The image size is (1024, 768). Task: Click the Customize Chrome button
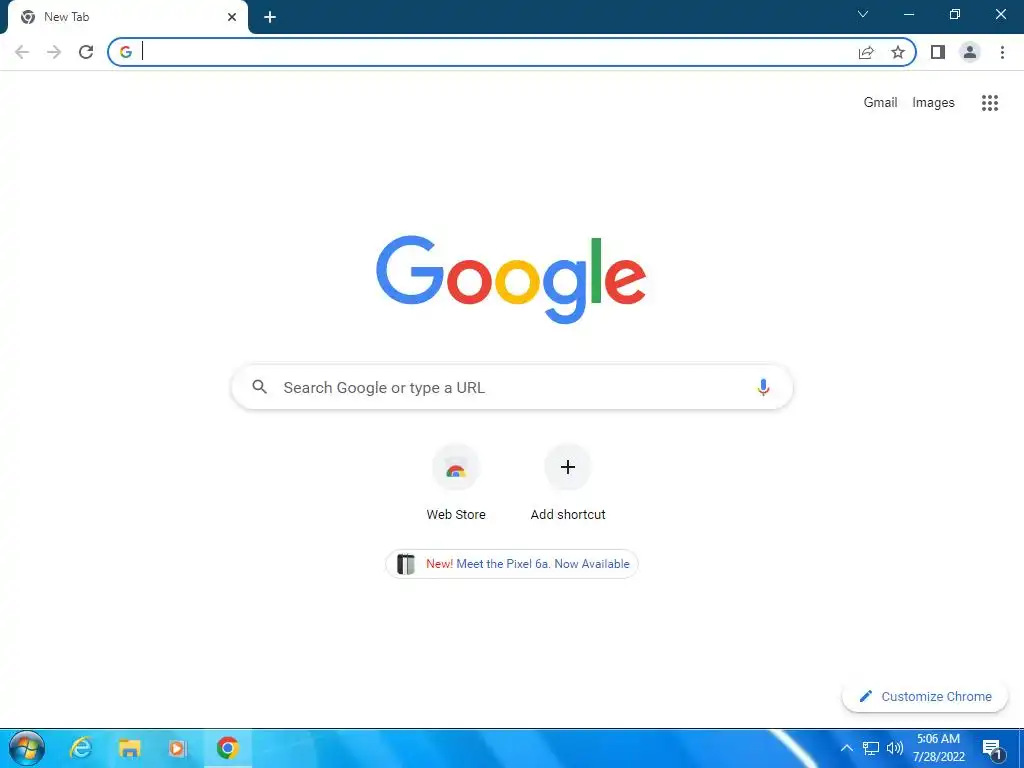coord(925,696)
